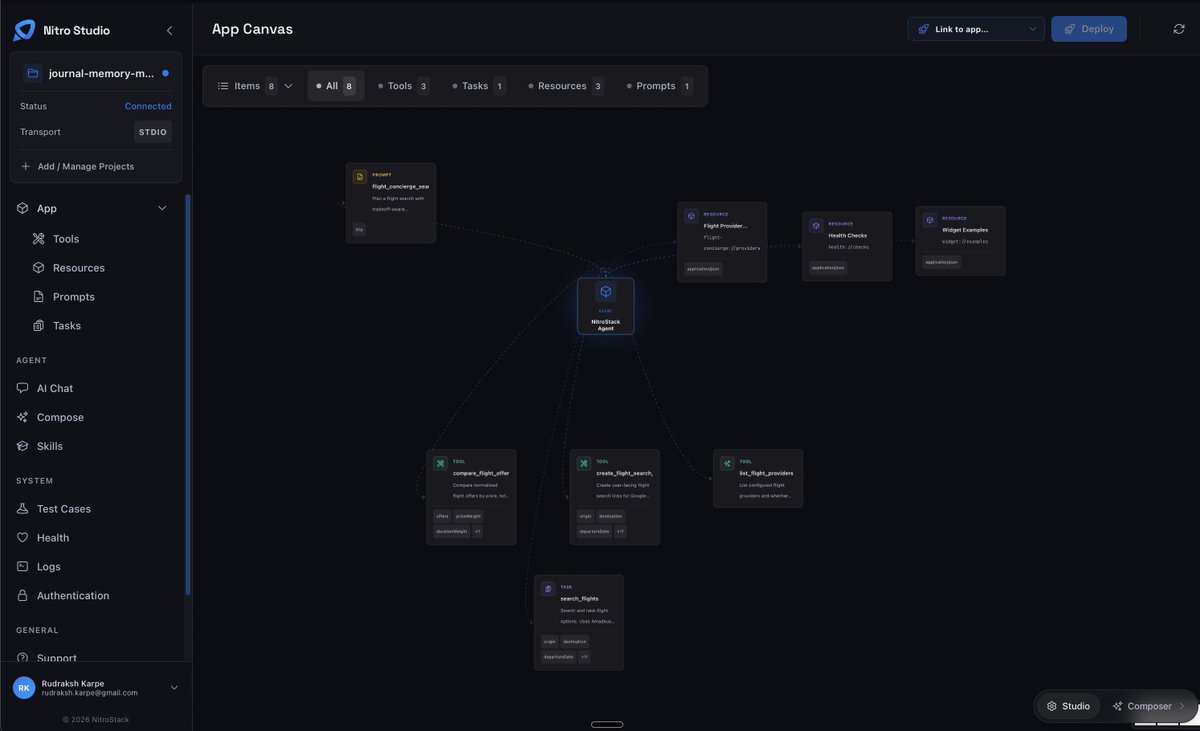Screen dimensions: 1200x731
Task: Click the Connected status text
Action: 148,106
